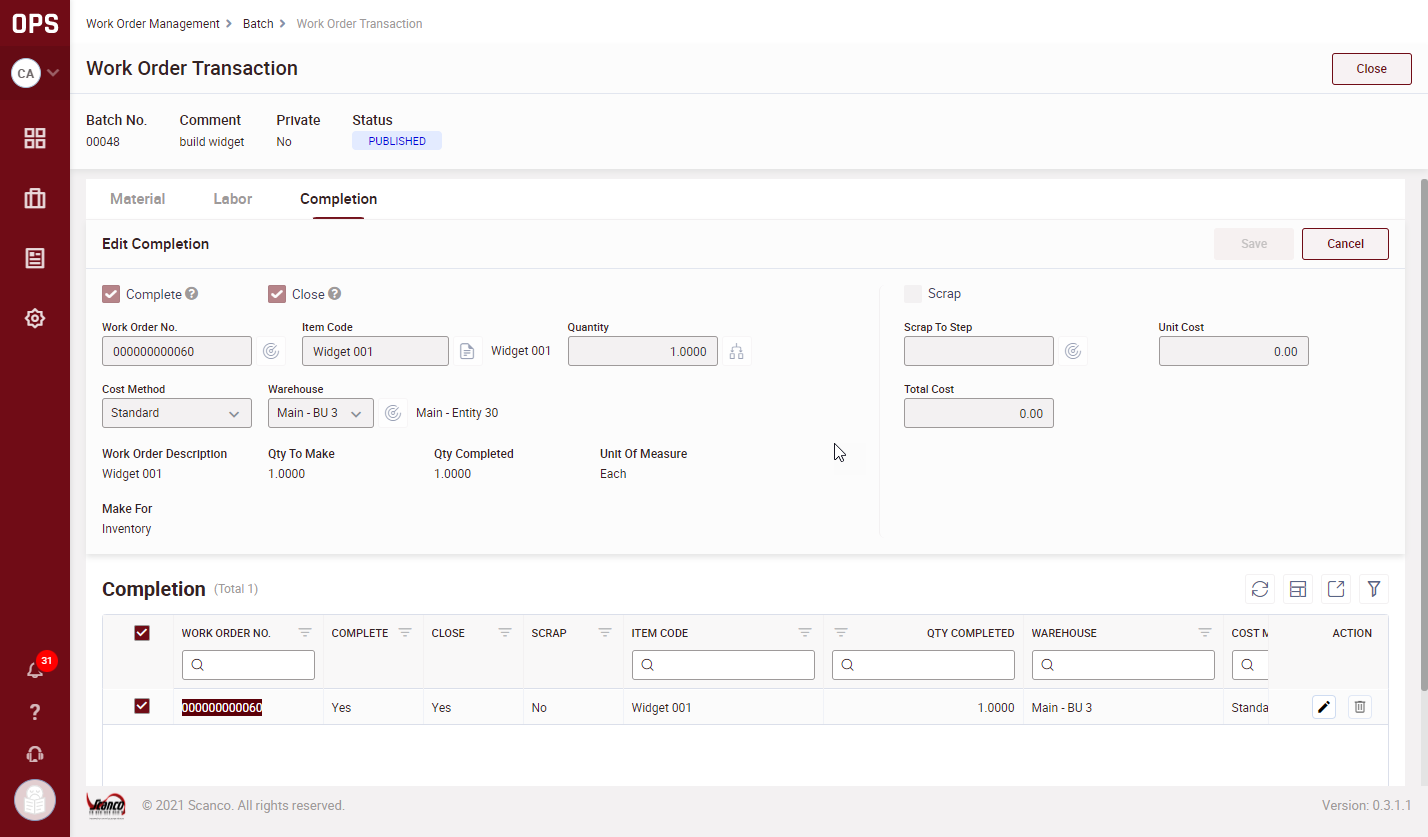Expand the Cost Method dropdown
Image resolution: width=1428 pixels, height=837 pixels.
coord(177,413)
